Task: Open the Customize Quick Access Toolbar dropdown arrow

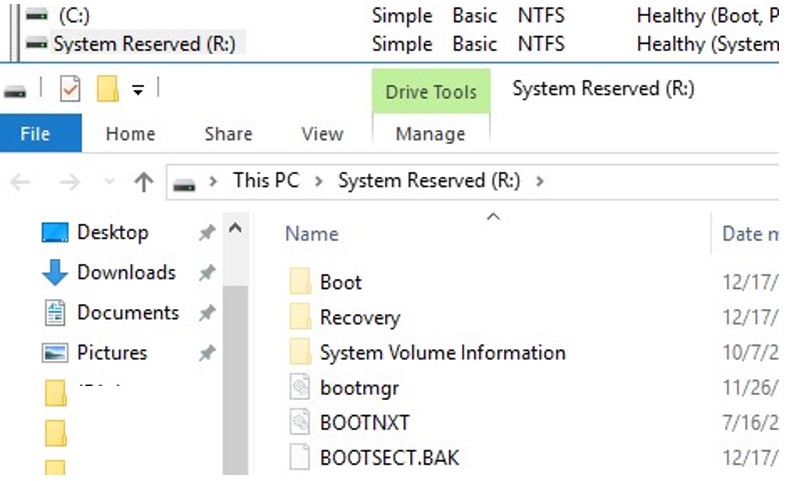Action: coord(138,90)
